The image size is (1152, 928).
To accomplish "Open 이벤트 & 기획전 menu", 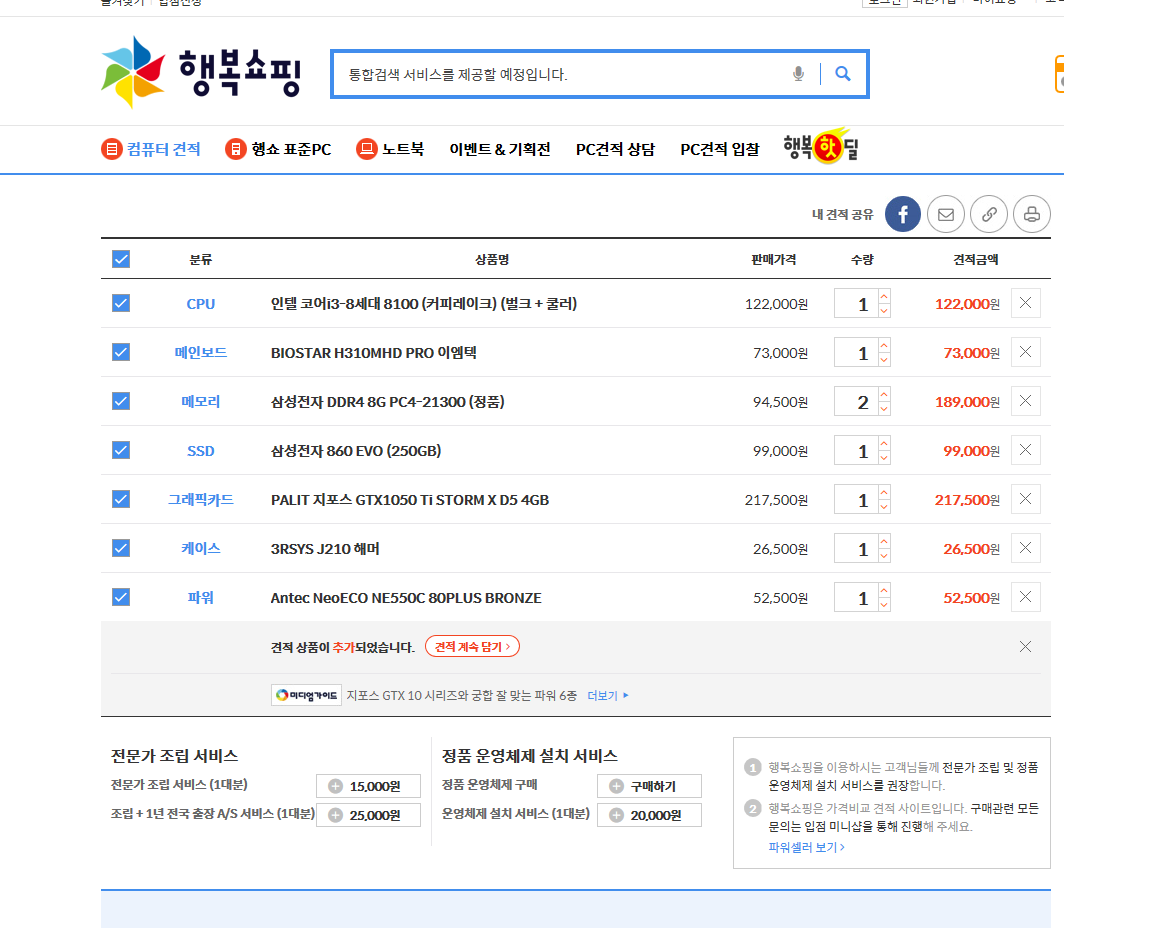I will [500, 149].
